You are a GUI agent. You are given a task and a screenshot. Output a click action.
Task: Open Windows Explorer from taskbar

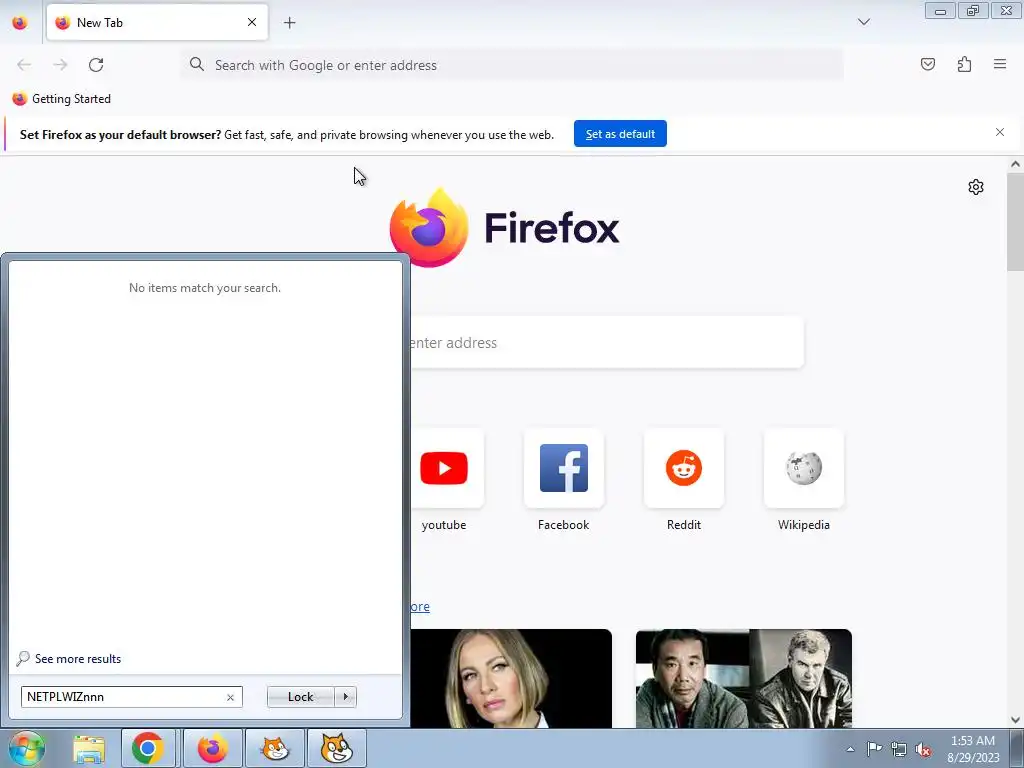click(x=89, y=748)
